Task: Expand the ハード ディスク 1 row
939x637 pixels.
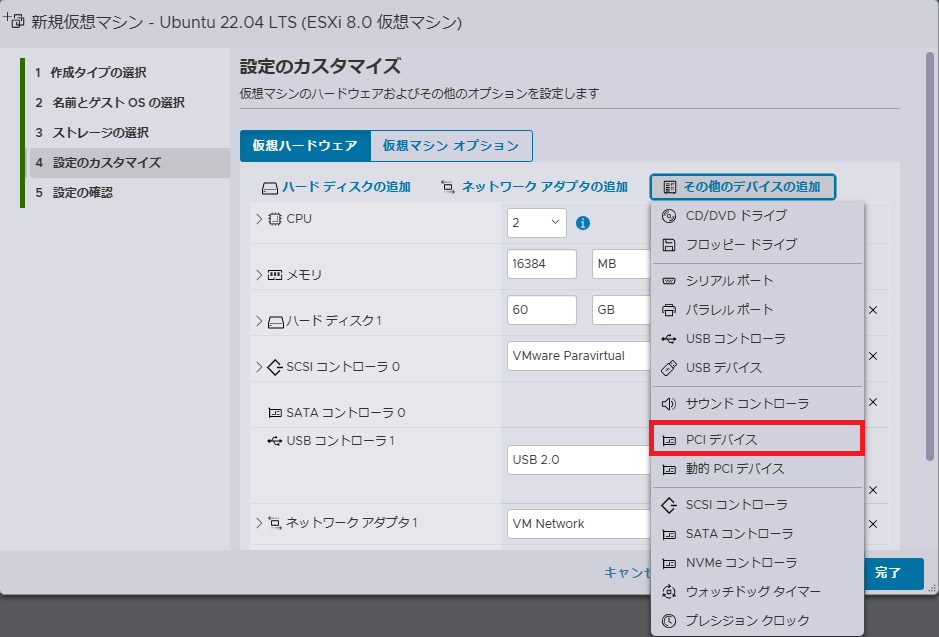Action: point(259,321)
